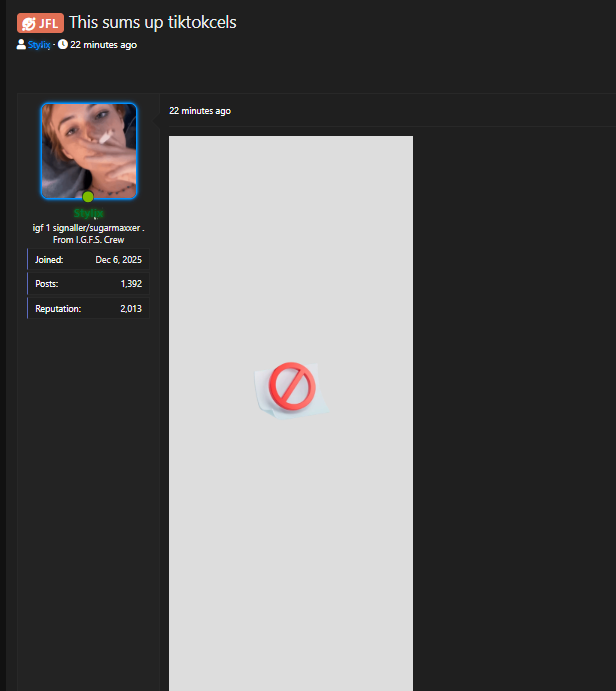This screenshot has width=616, height=691.
Task: Click the blocked media icon in the post
Action: coord(291,390)
